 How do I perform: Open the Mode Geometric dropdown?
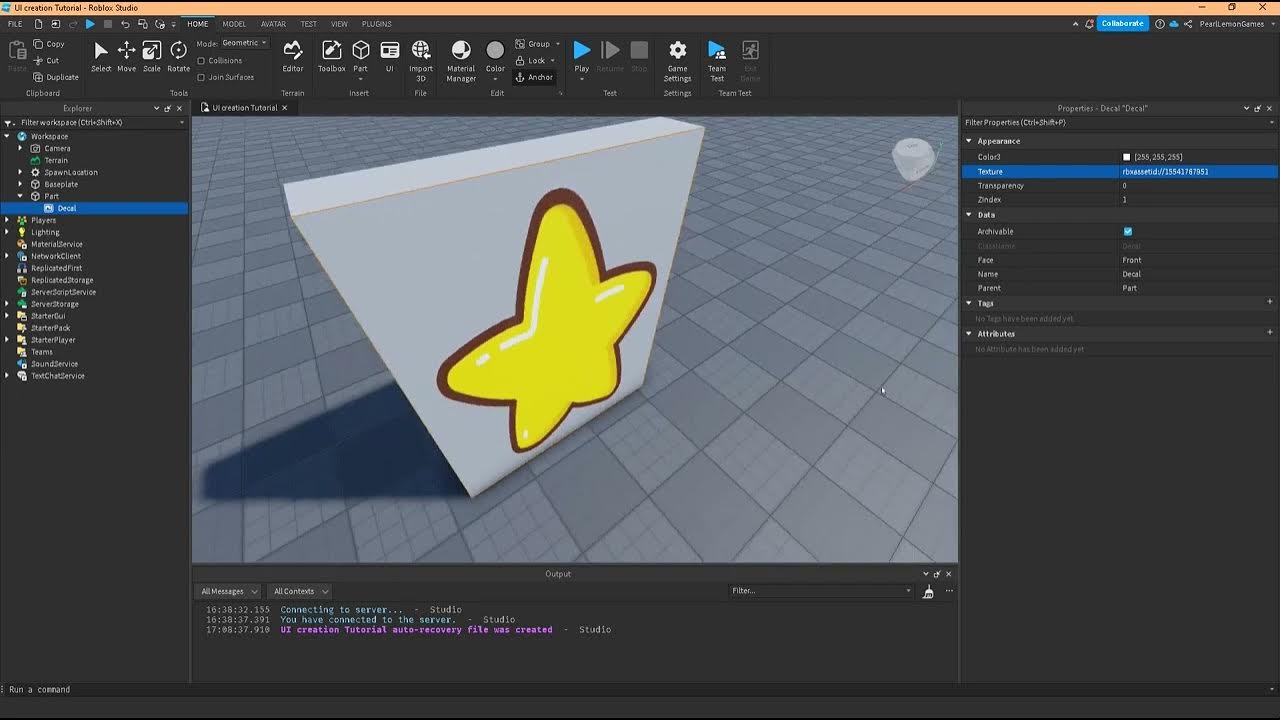tap(244, 43)
